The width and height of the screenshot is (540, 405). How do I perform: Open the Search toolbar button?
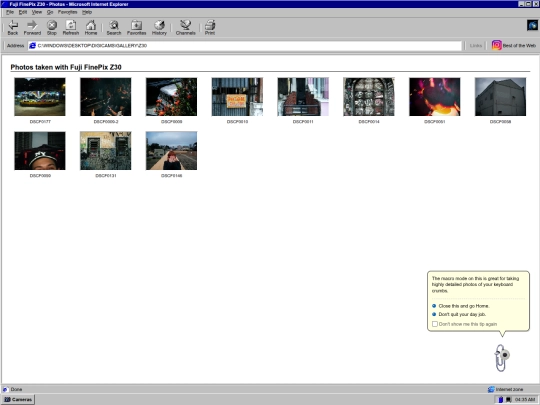pos(114,27)
